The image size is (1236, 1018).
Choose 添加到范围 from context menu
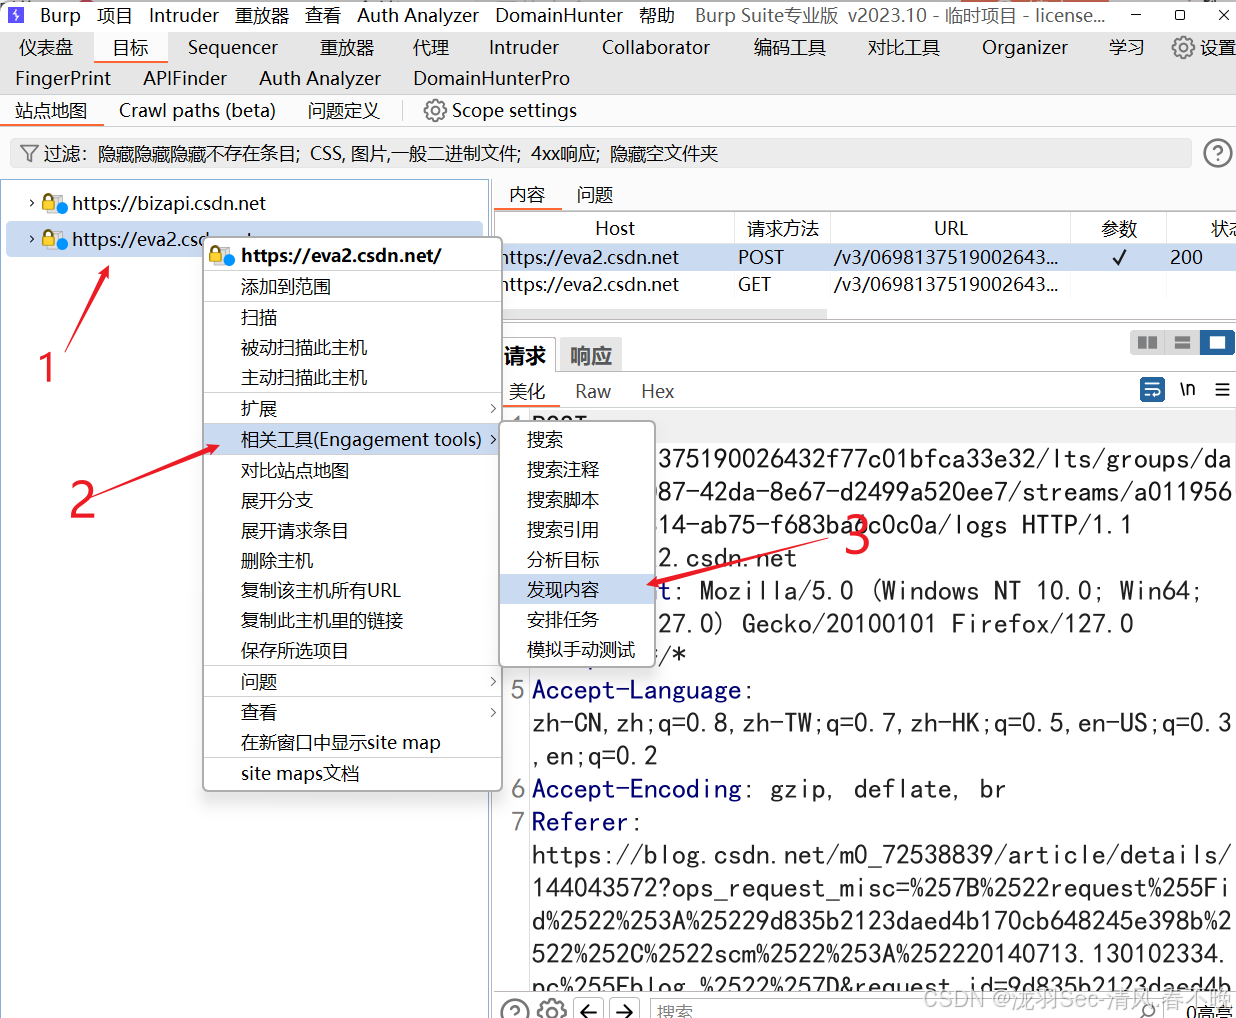[x=352, y=286]
